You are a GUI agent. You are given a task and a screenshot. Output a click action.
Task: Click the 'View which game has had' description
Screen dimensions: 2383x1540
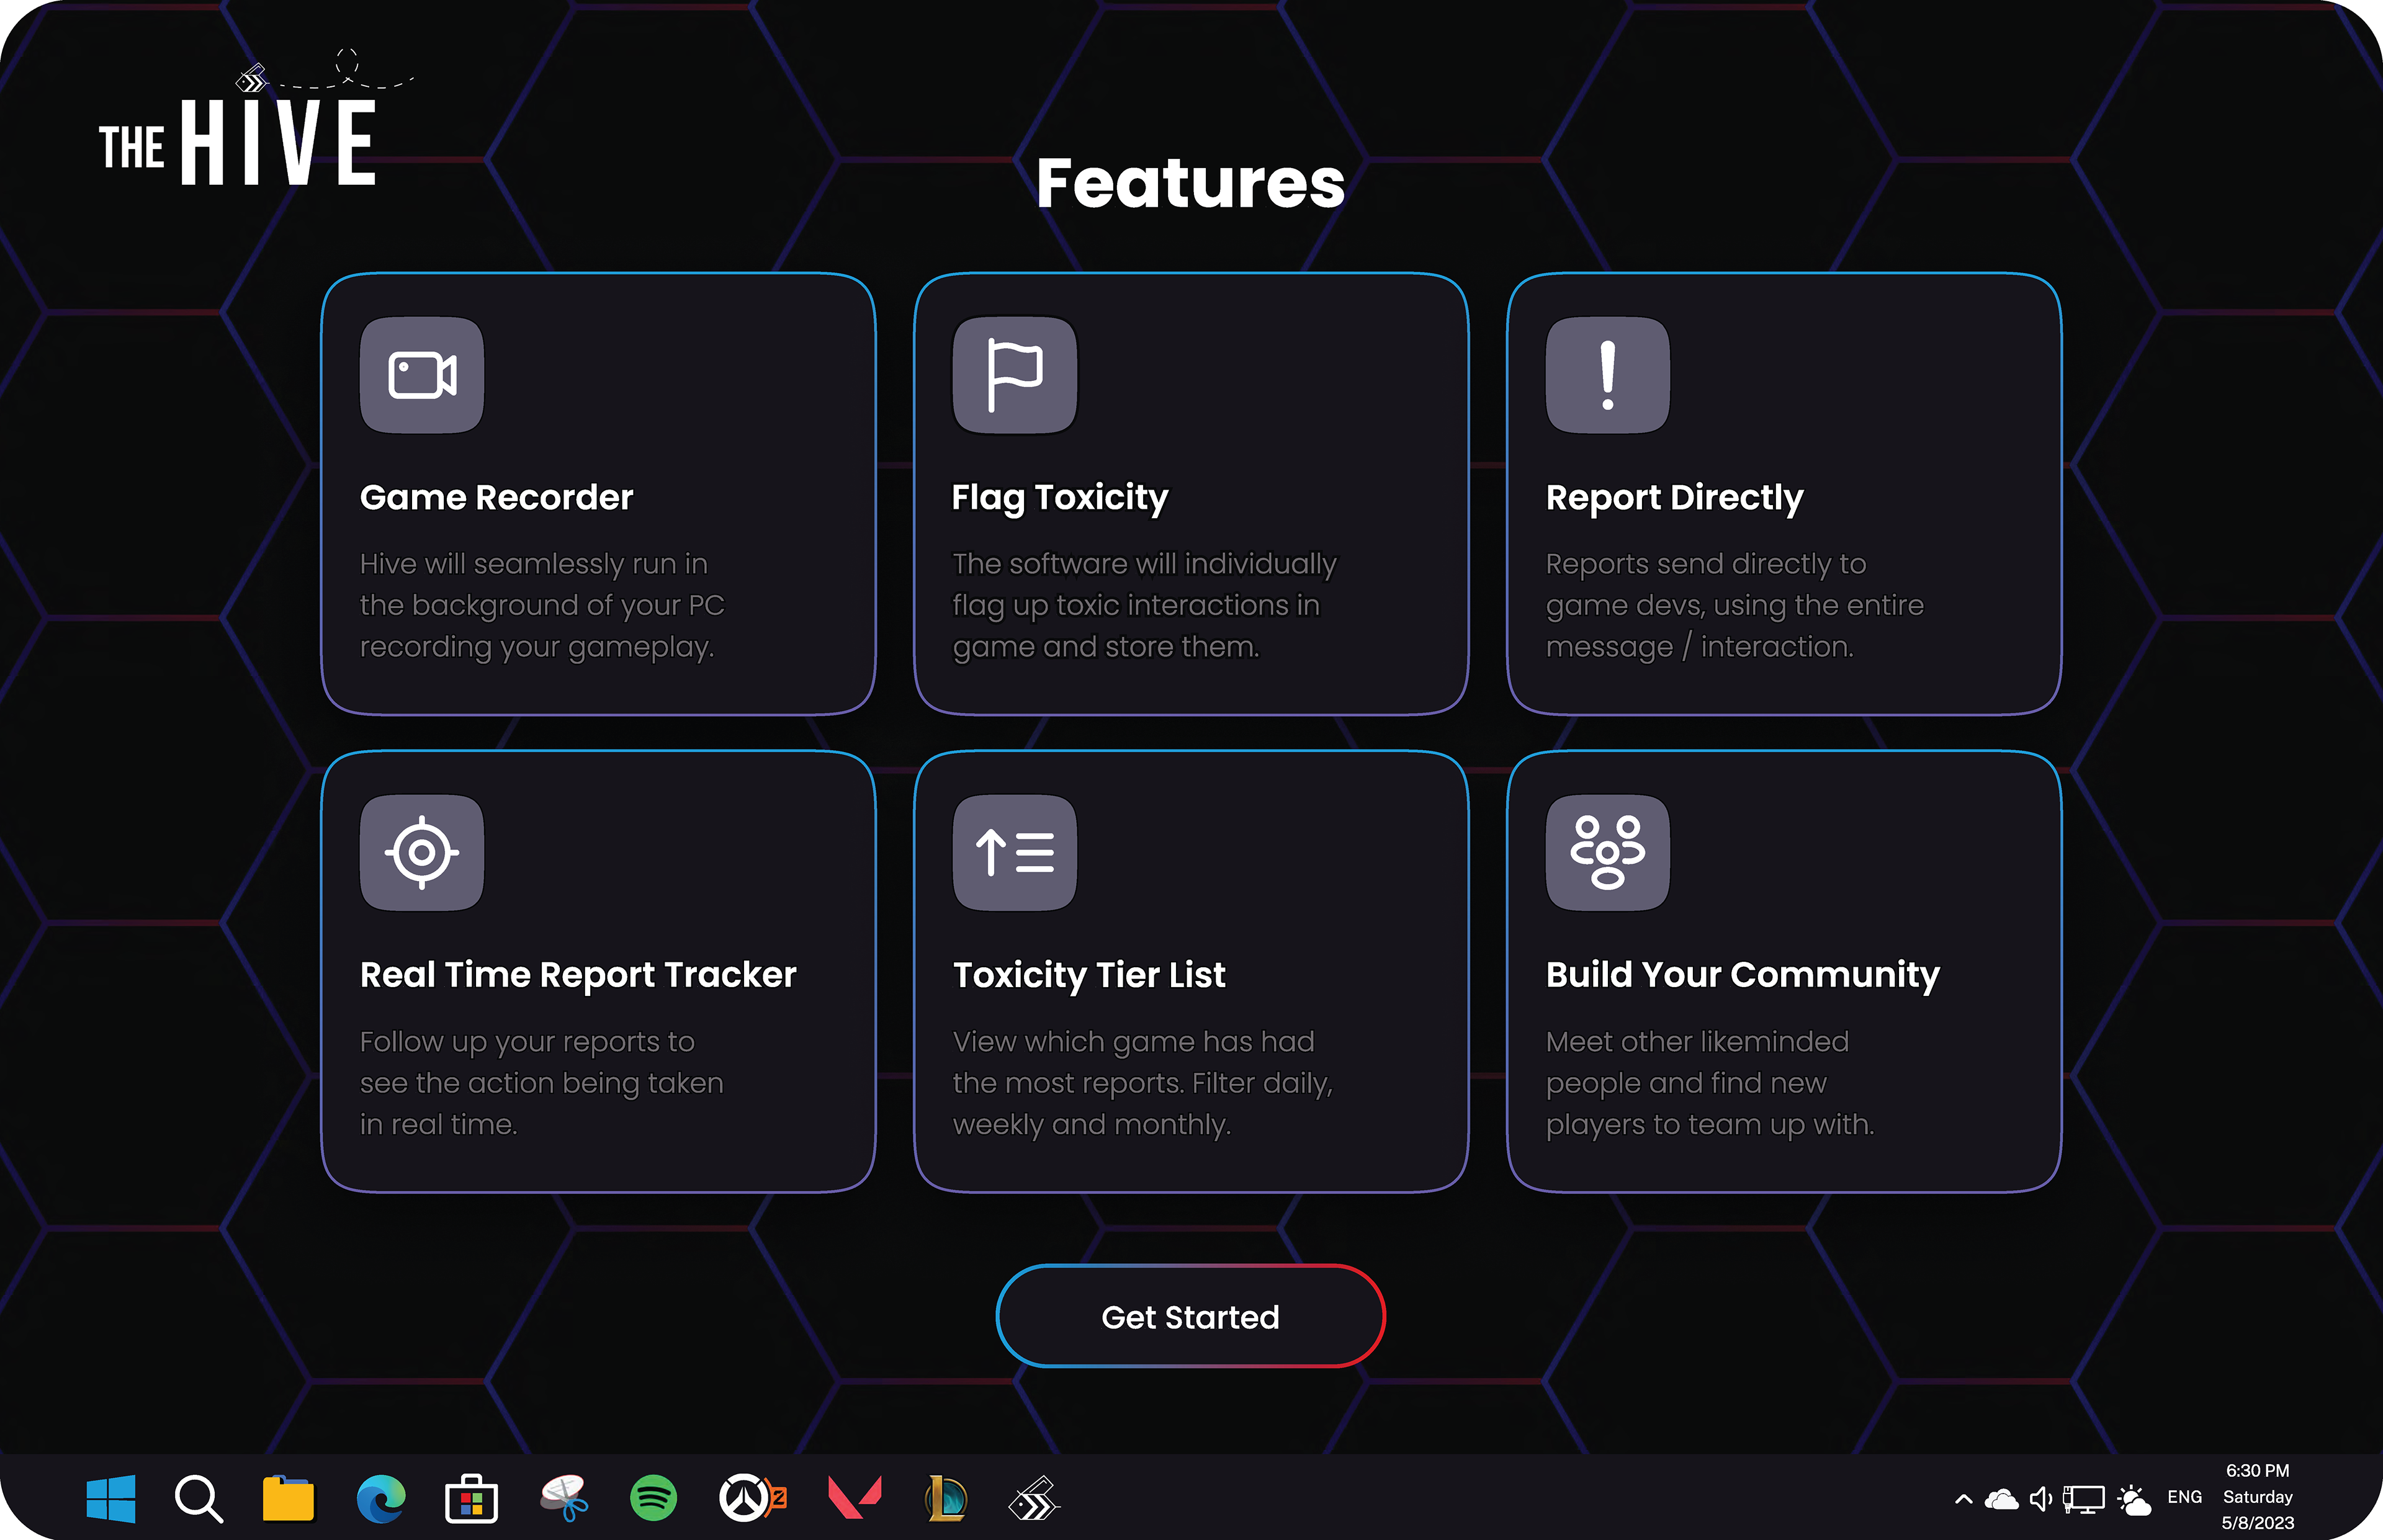point(1142,1083)
